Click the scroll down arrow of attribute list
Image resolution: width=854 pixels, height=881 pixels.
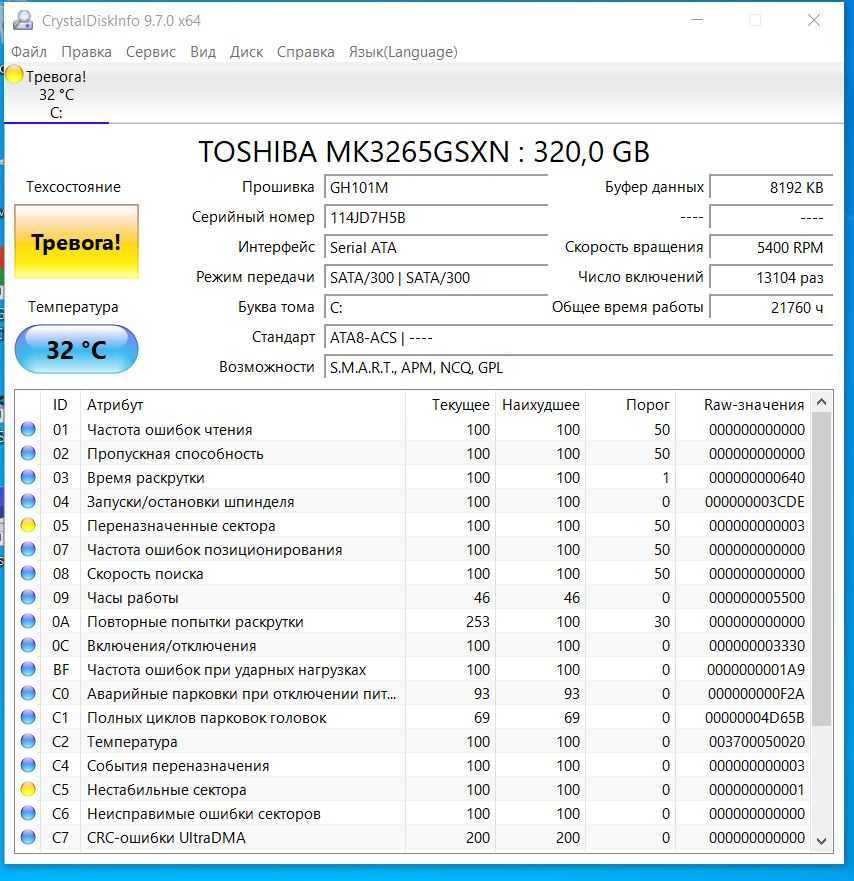click(x=821, y=841)
